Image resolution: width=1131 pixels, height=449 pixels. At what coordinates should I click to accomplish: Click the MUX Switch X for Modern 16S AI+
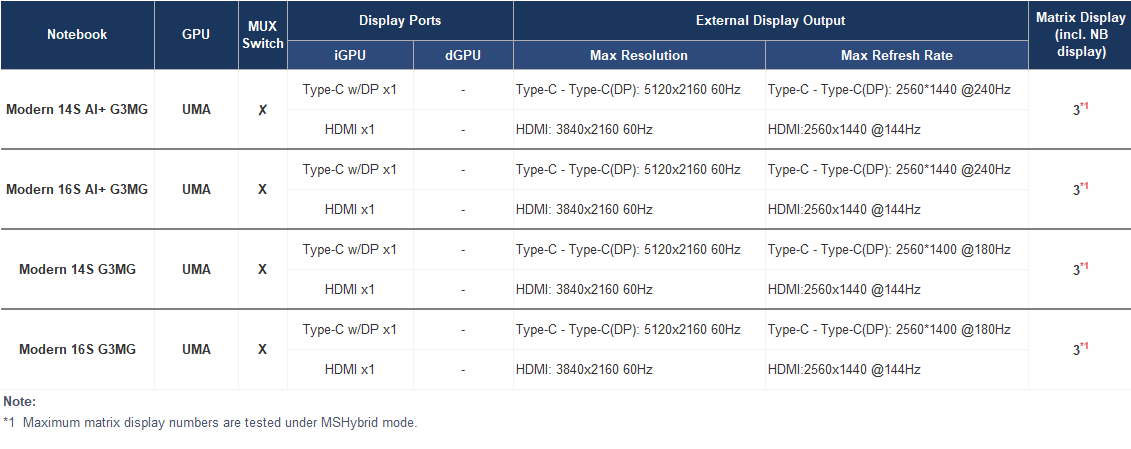coord(263,190)
